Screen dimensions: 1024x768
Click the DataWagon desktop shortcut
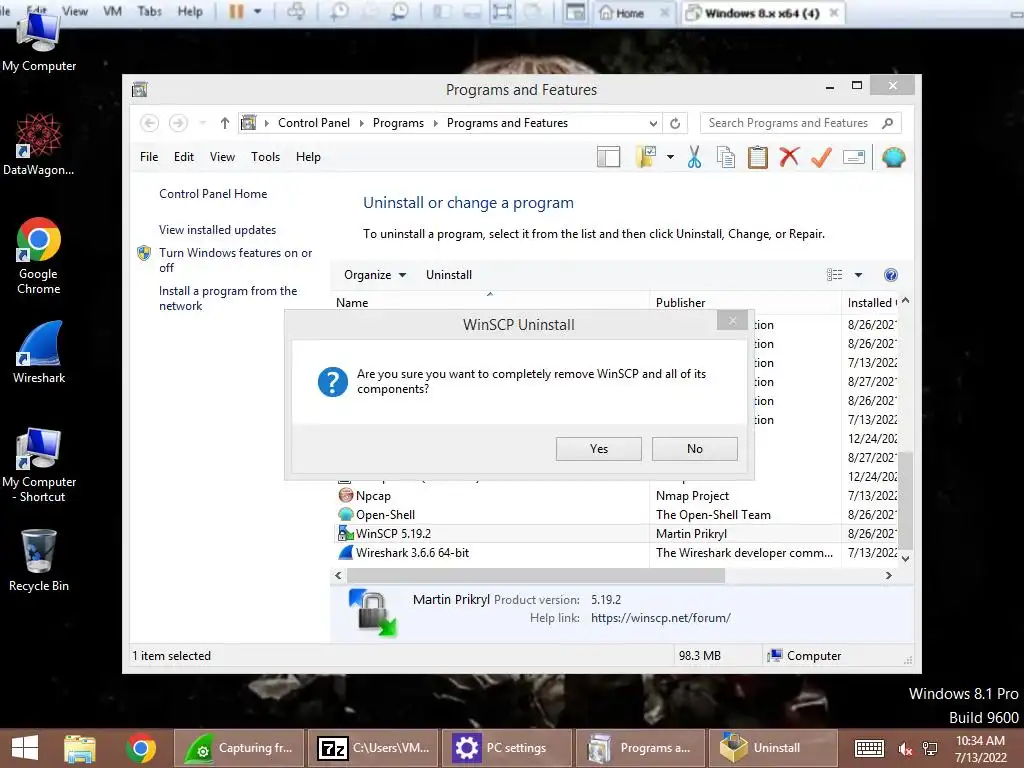pyautogui.click(x=39, y=144)
